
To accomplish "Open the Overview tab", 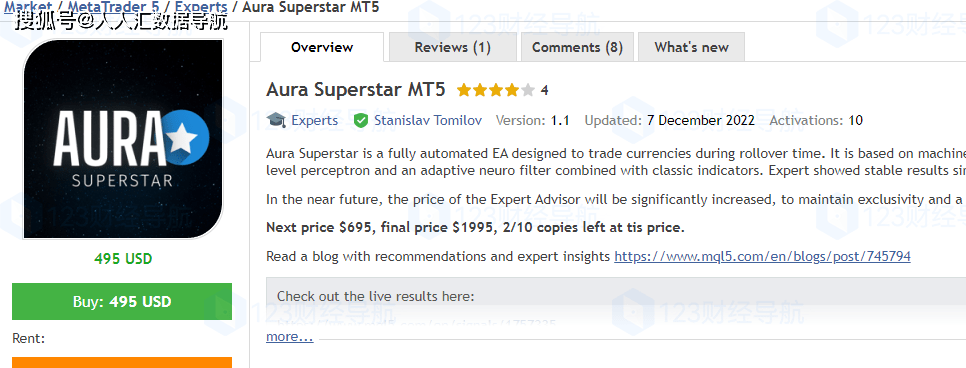I will pos(322,47).
